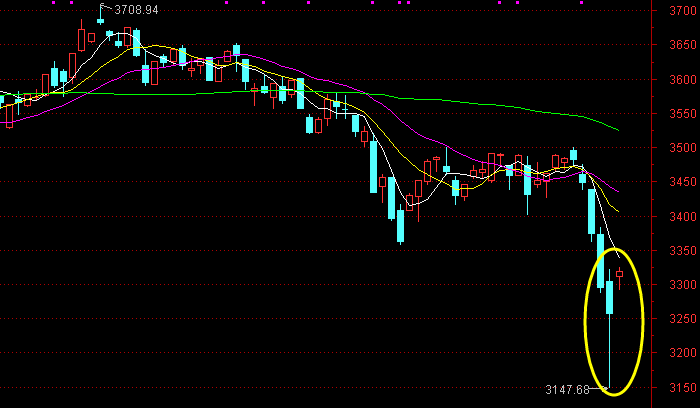Screen dimensions: 700x408
Task: Click the 3700 price axis label
Action: (x=683, y=11)
